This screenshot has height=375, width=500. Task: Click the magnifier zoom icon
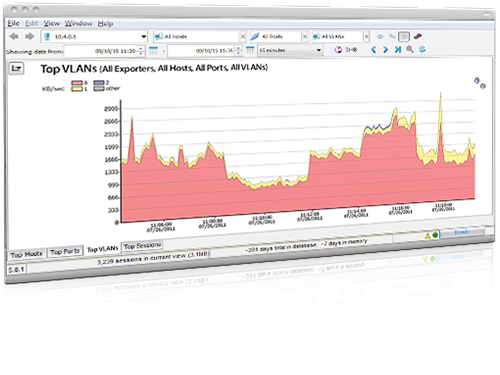(x=410, y=50)
